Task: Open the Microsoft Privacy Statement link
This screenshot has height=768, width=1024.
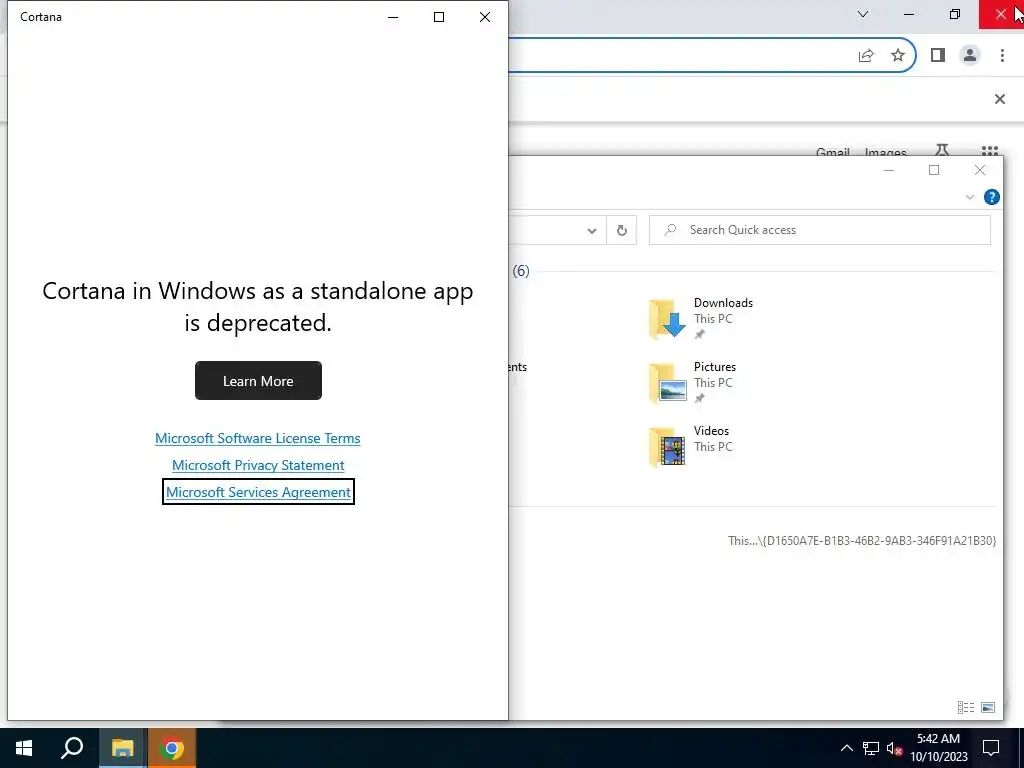Action: (x=258, y=465)
